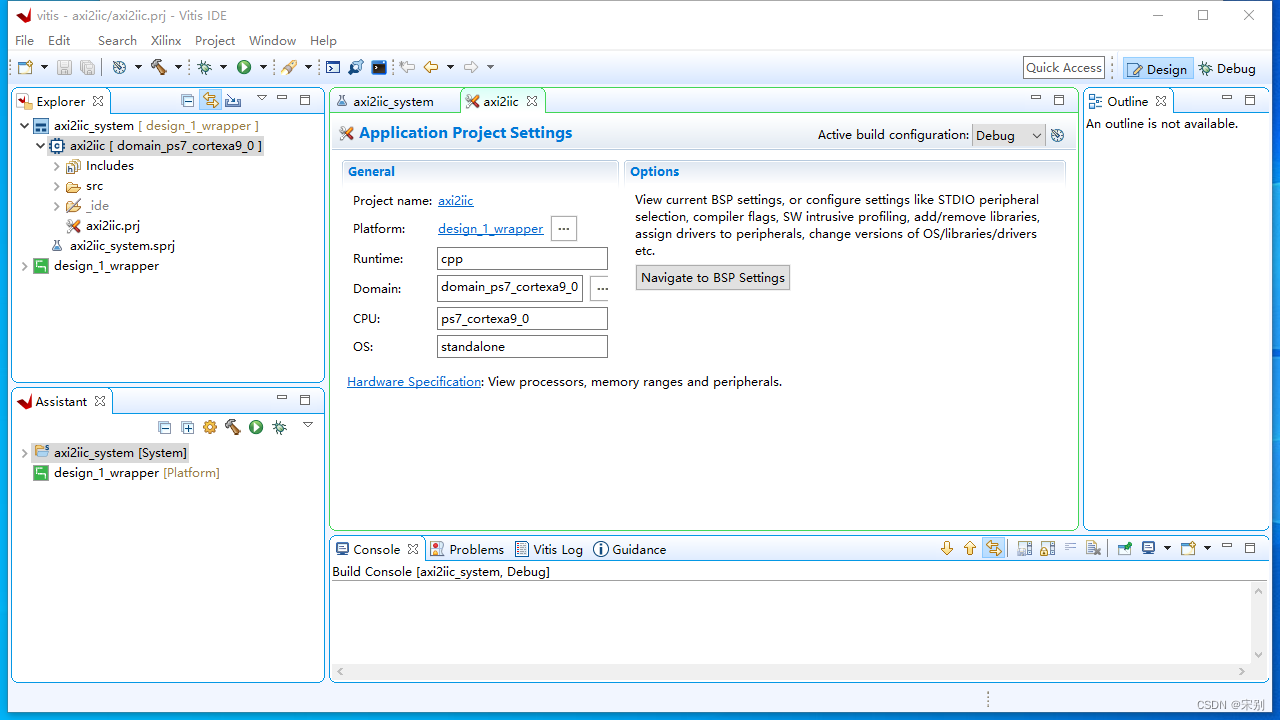Click the build-target icon left of the hammer
Screen dimensions: 1280x720
[x=119, y=67]
